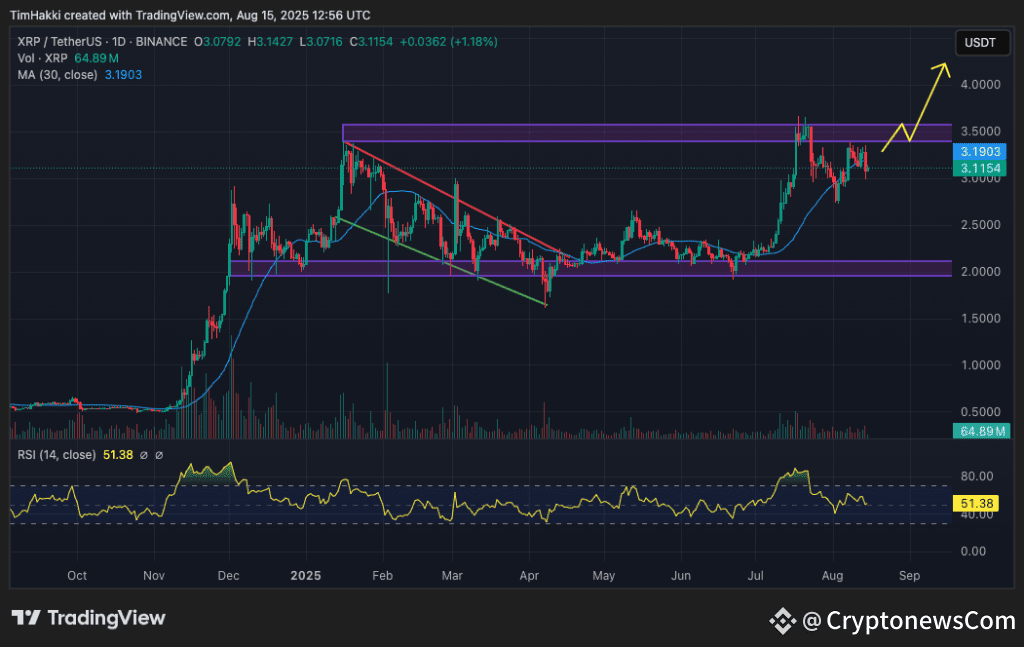Click the high value H3.1427
The width and height of the screenshot is (1024, 647).
[270, 42]
